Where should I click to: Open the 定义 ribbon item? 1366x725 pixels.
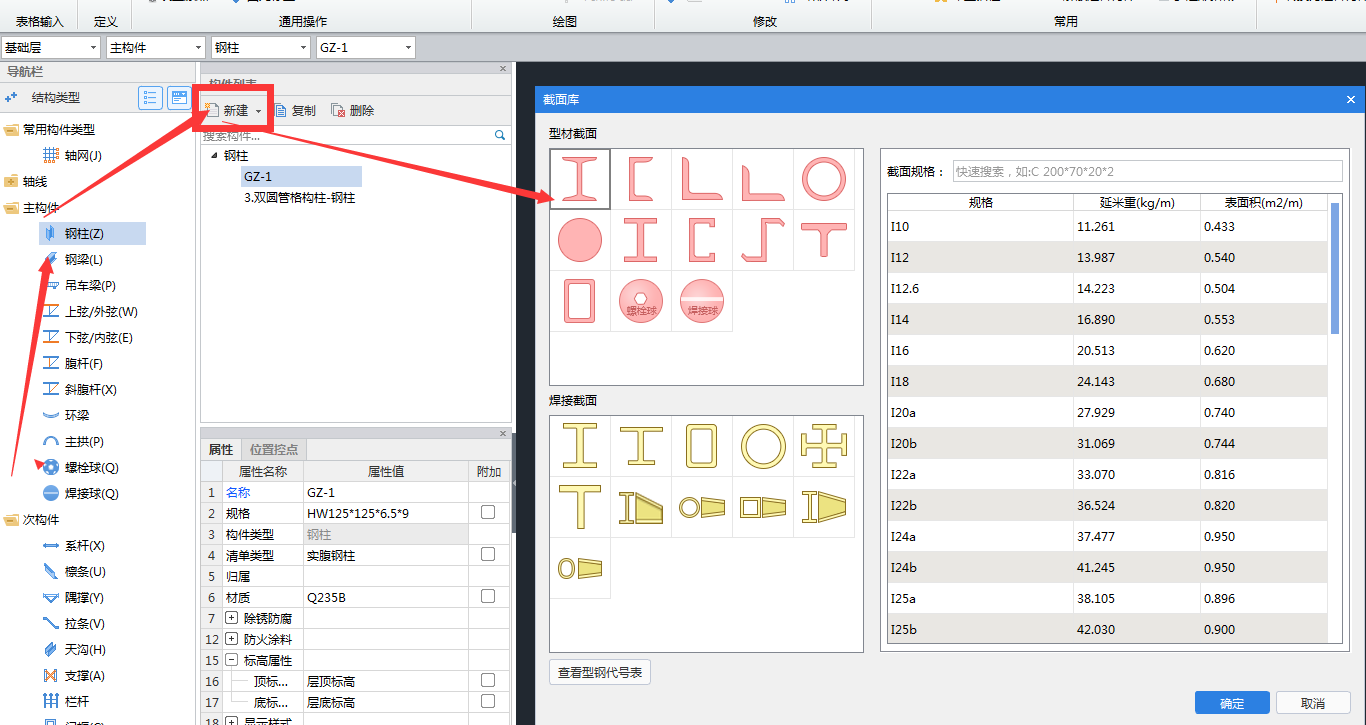106,21
